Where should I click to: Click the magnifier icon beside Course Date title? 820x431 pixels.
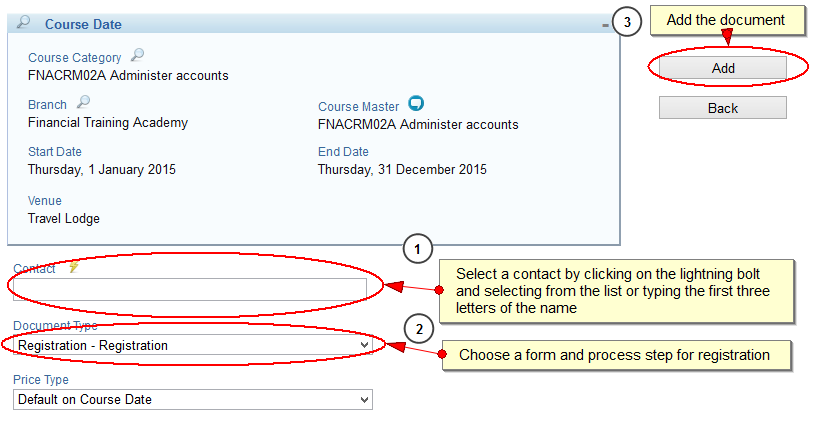click(x=24, y=22)
